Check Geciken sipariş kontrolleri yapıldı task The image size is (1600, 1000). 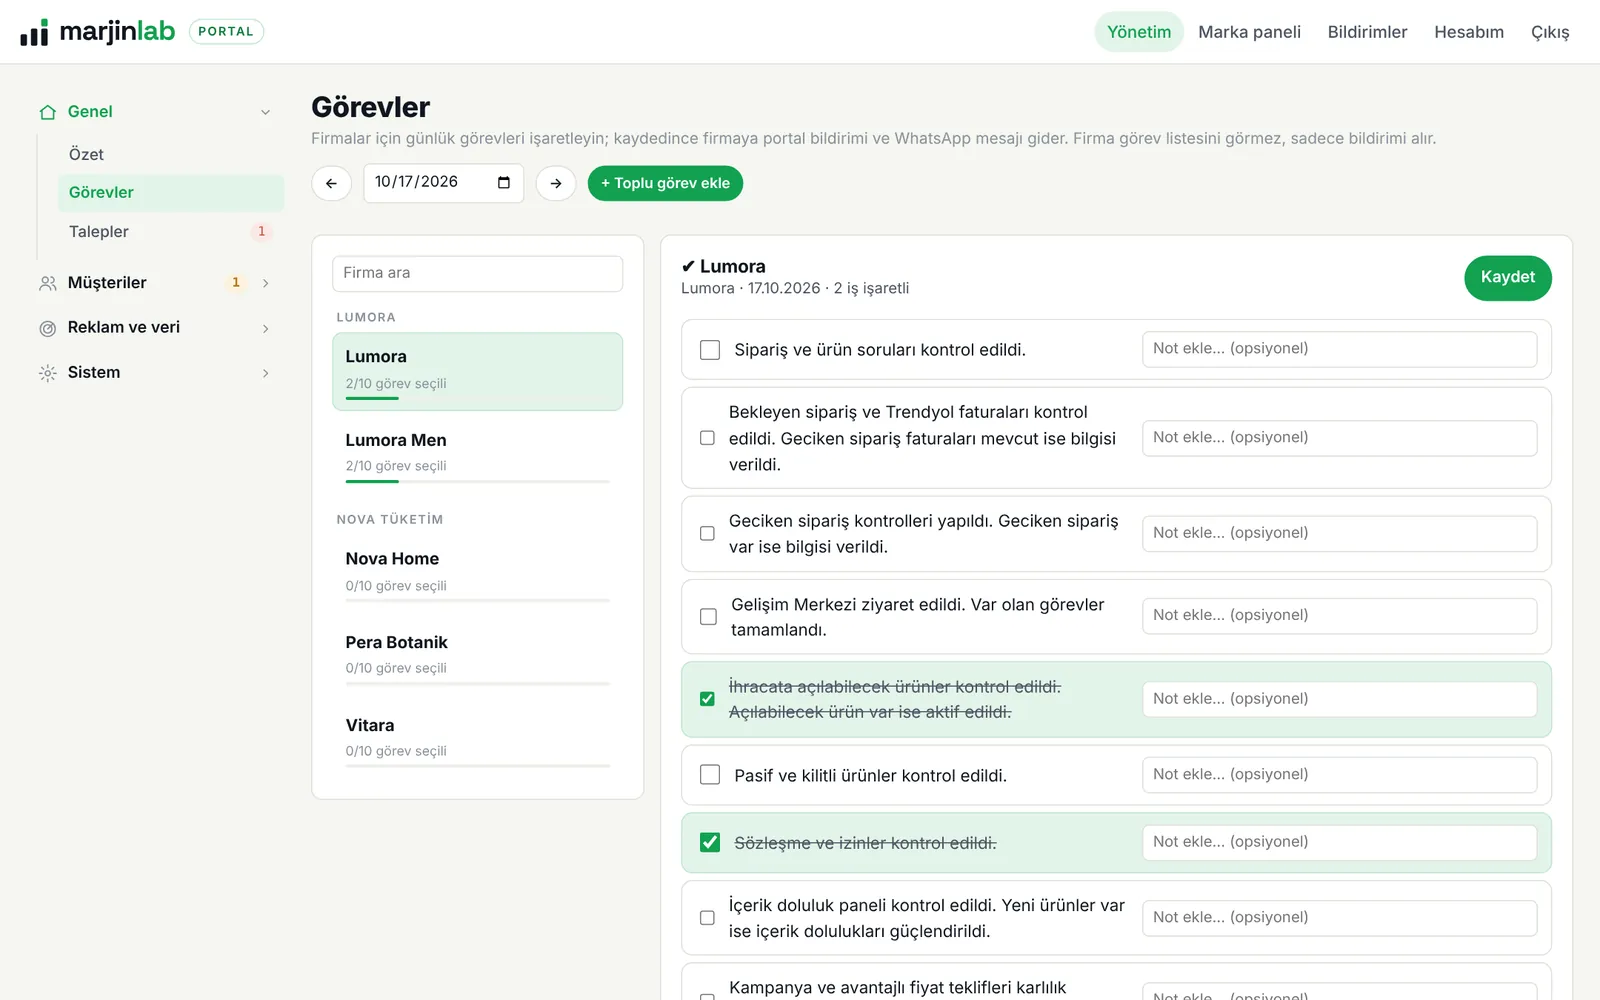coord(707,533)
